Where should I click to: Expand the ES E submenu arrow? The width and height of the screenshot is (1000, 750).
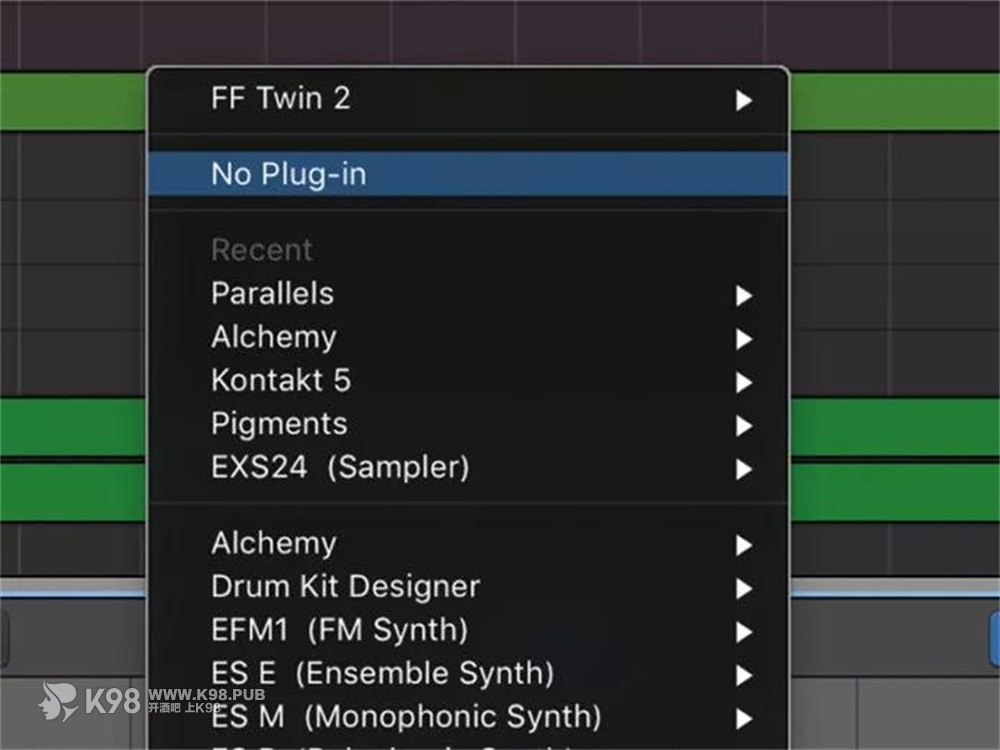click(x=744, y=675)
